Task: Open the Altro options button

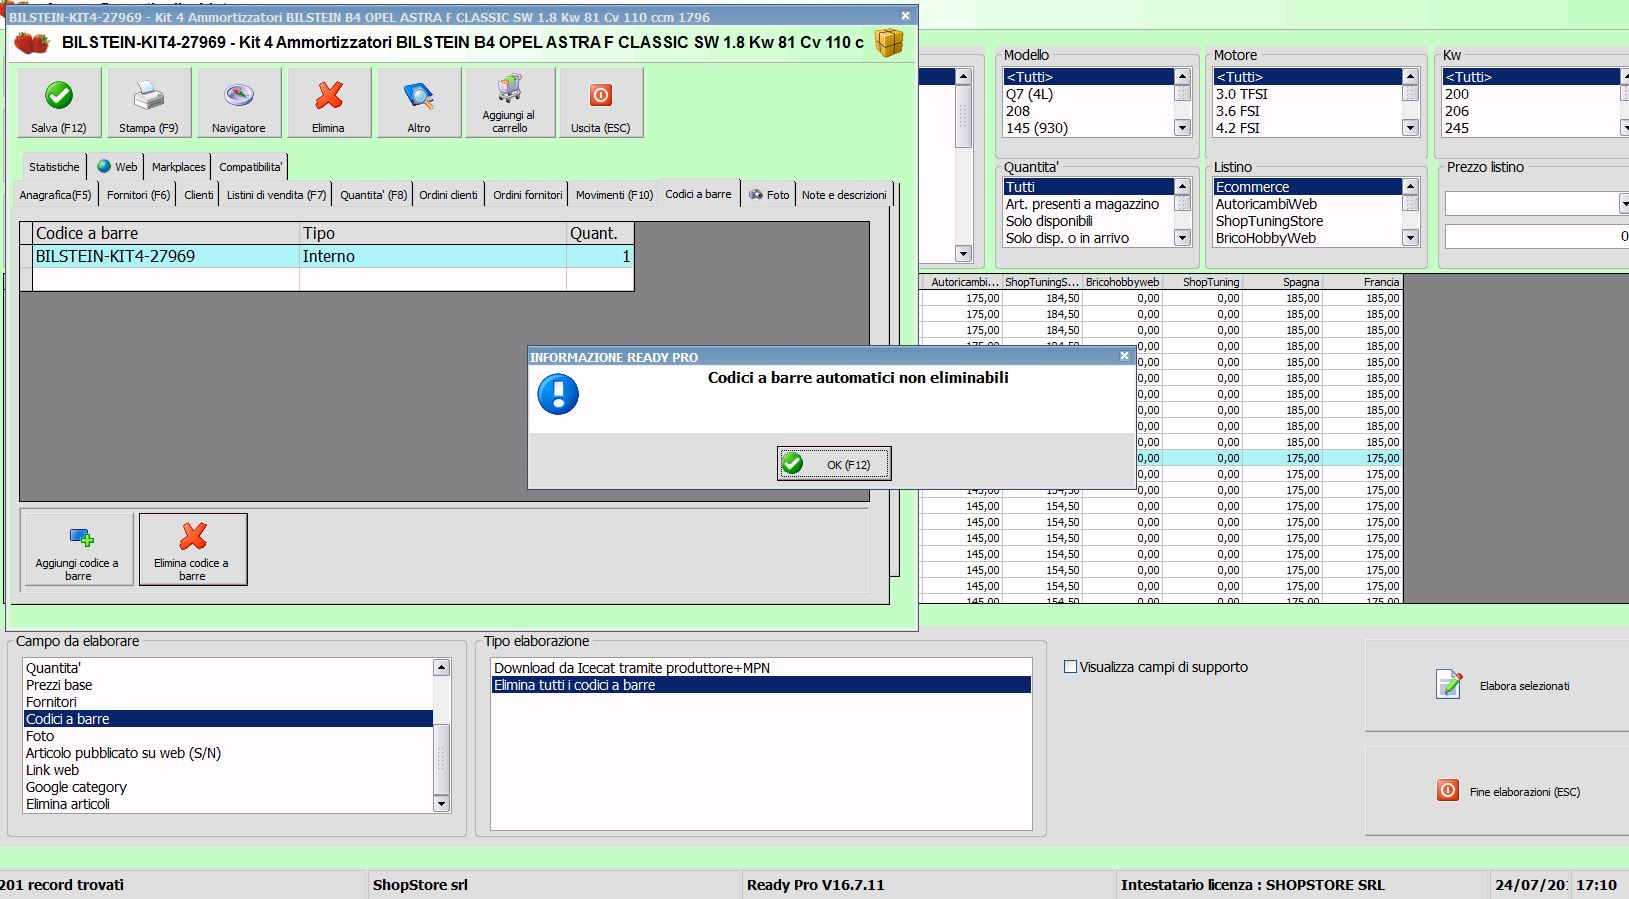Action: tap(419, 103)
